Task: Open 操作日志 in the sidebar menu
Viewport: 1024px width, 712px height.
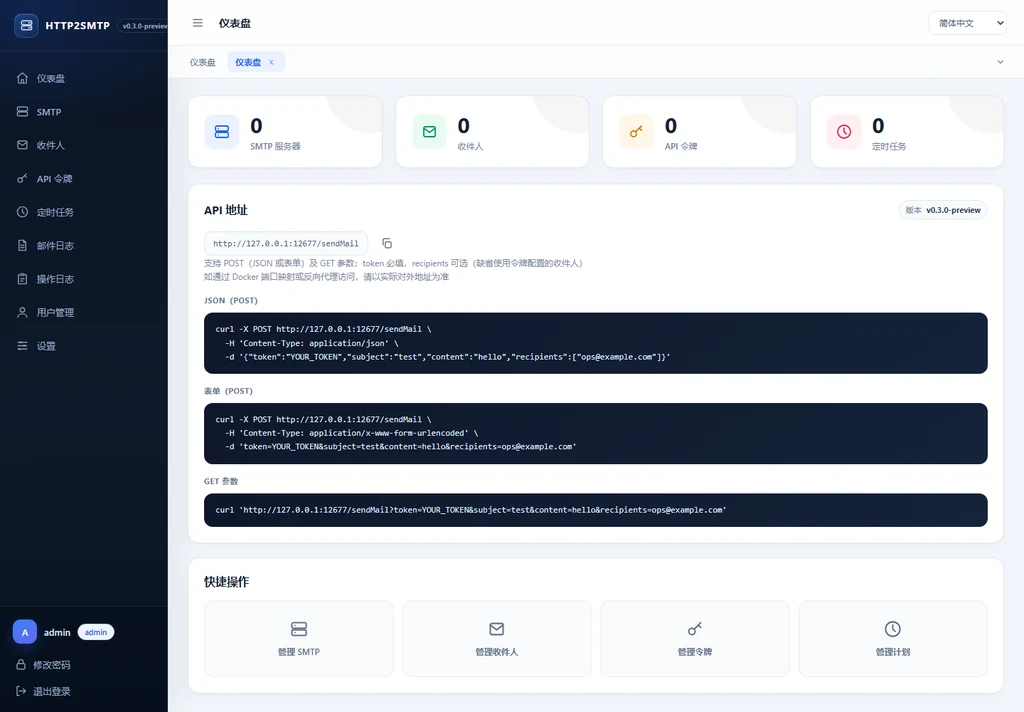Action: click(x=84, y=279)
